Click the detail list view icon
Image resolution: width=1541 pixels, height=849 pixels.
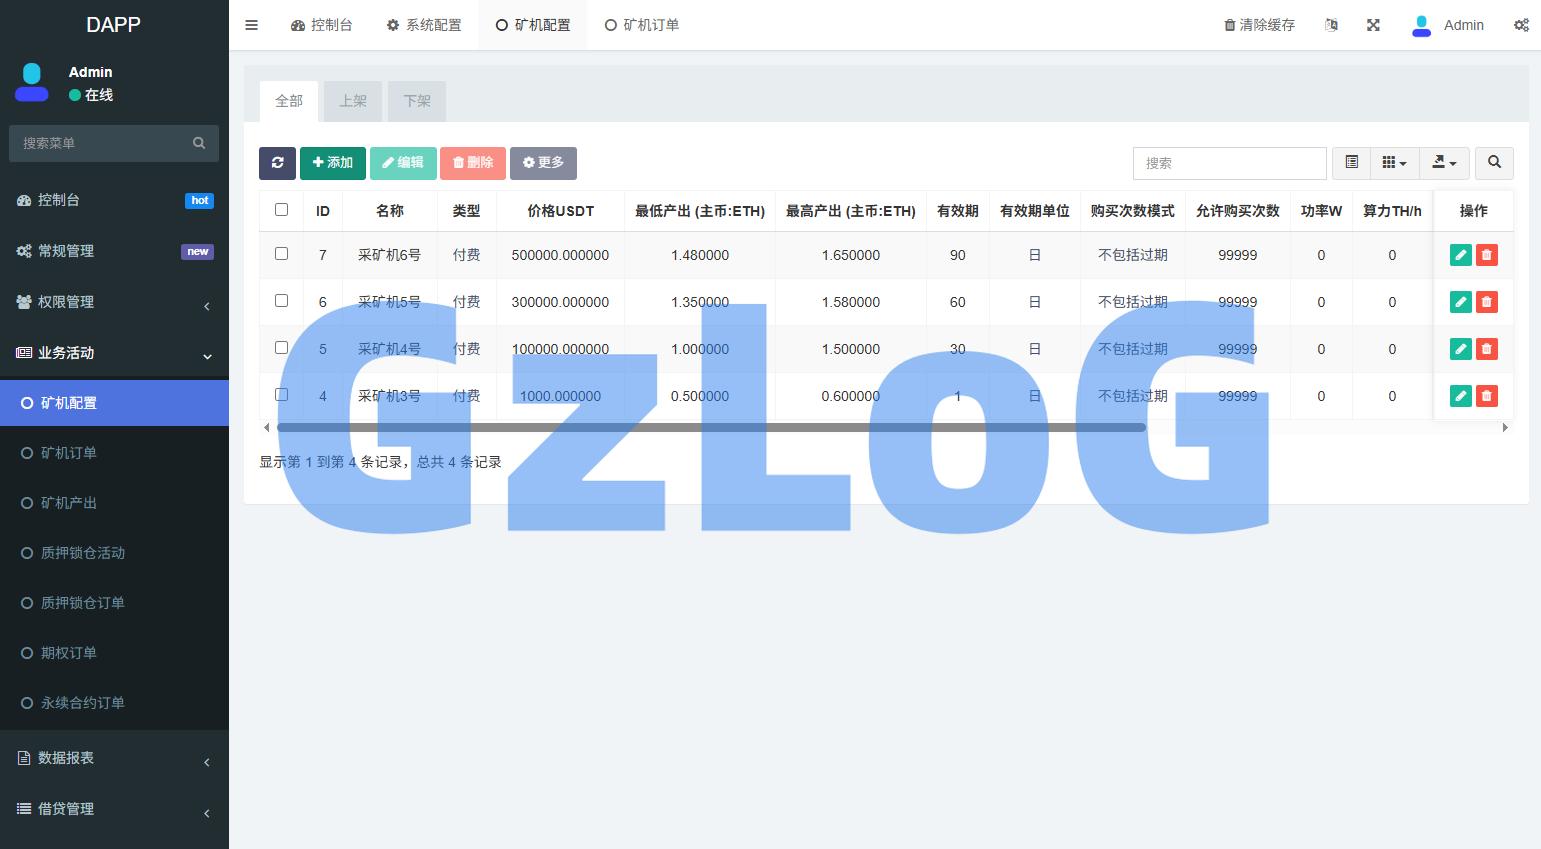pos(1351,163)
